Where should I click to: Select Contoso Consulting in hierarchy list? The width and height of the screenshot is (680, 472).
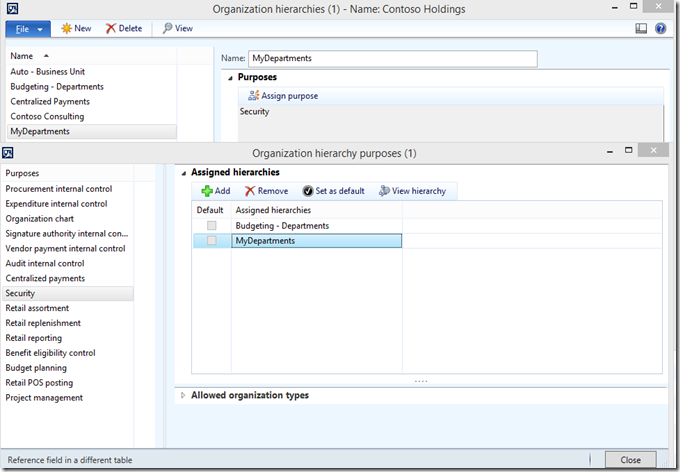(47, 116)
